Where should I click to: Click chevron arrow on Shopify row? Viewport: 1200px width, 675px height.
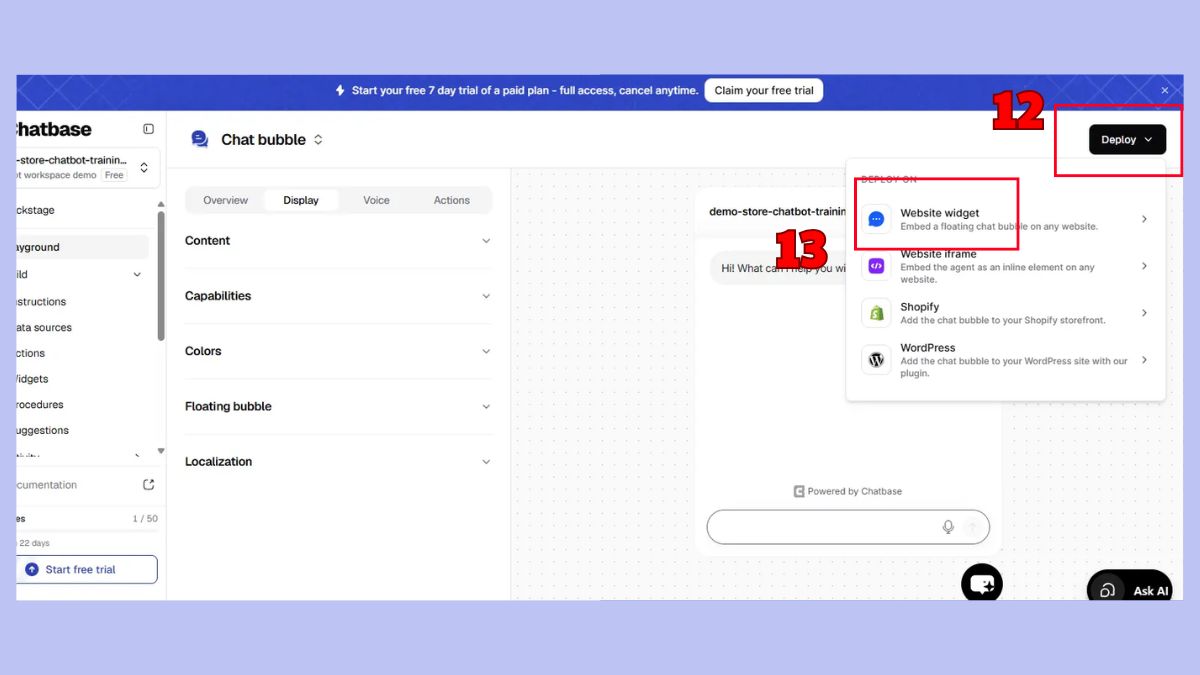(1144, 313)
